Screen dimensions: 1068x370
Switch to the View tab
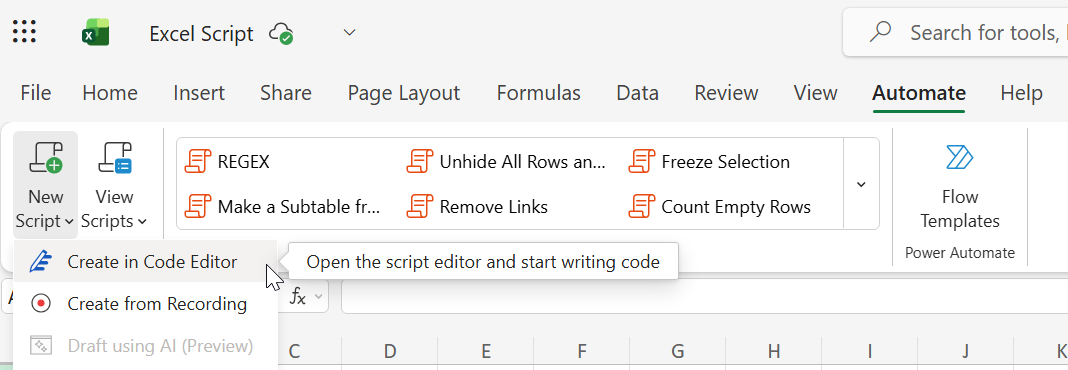816,93
